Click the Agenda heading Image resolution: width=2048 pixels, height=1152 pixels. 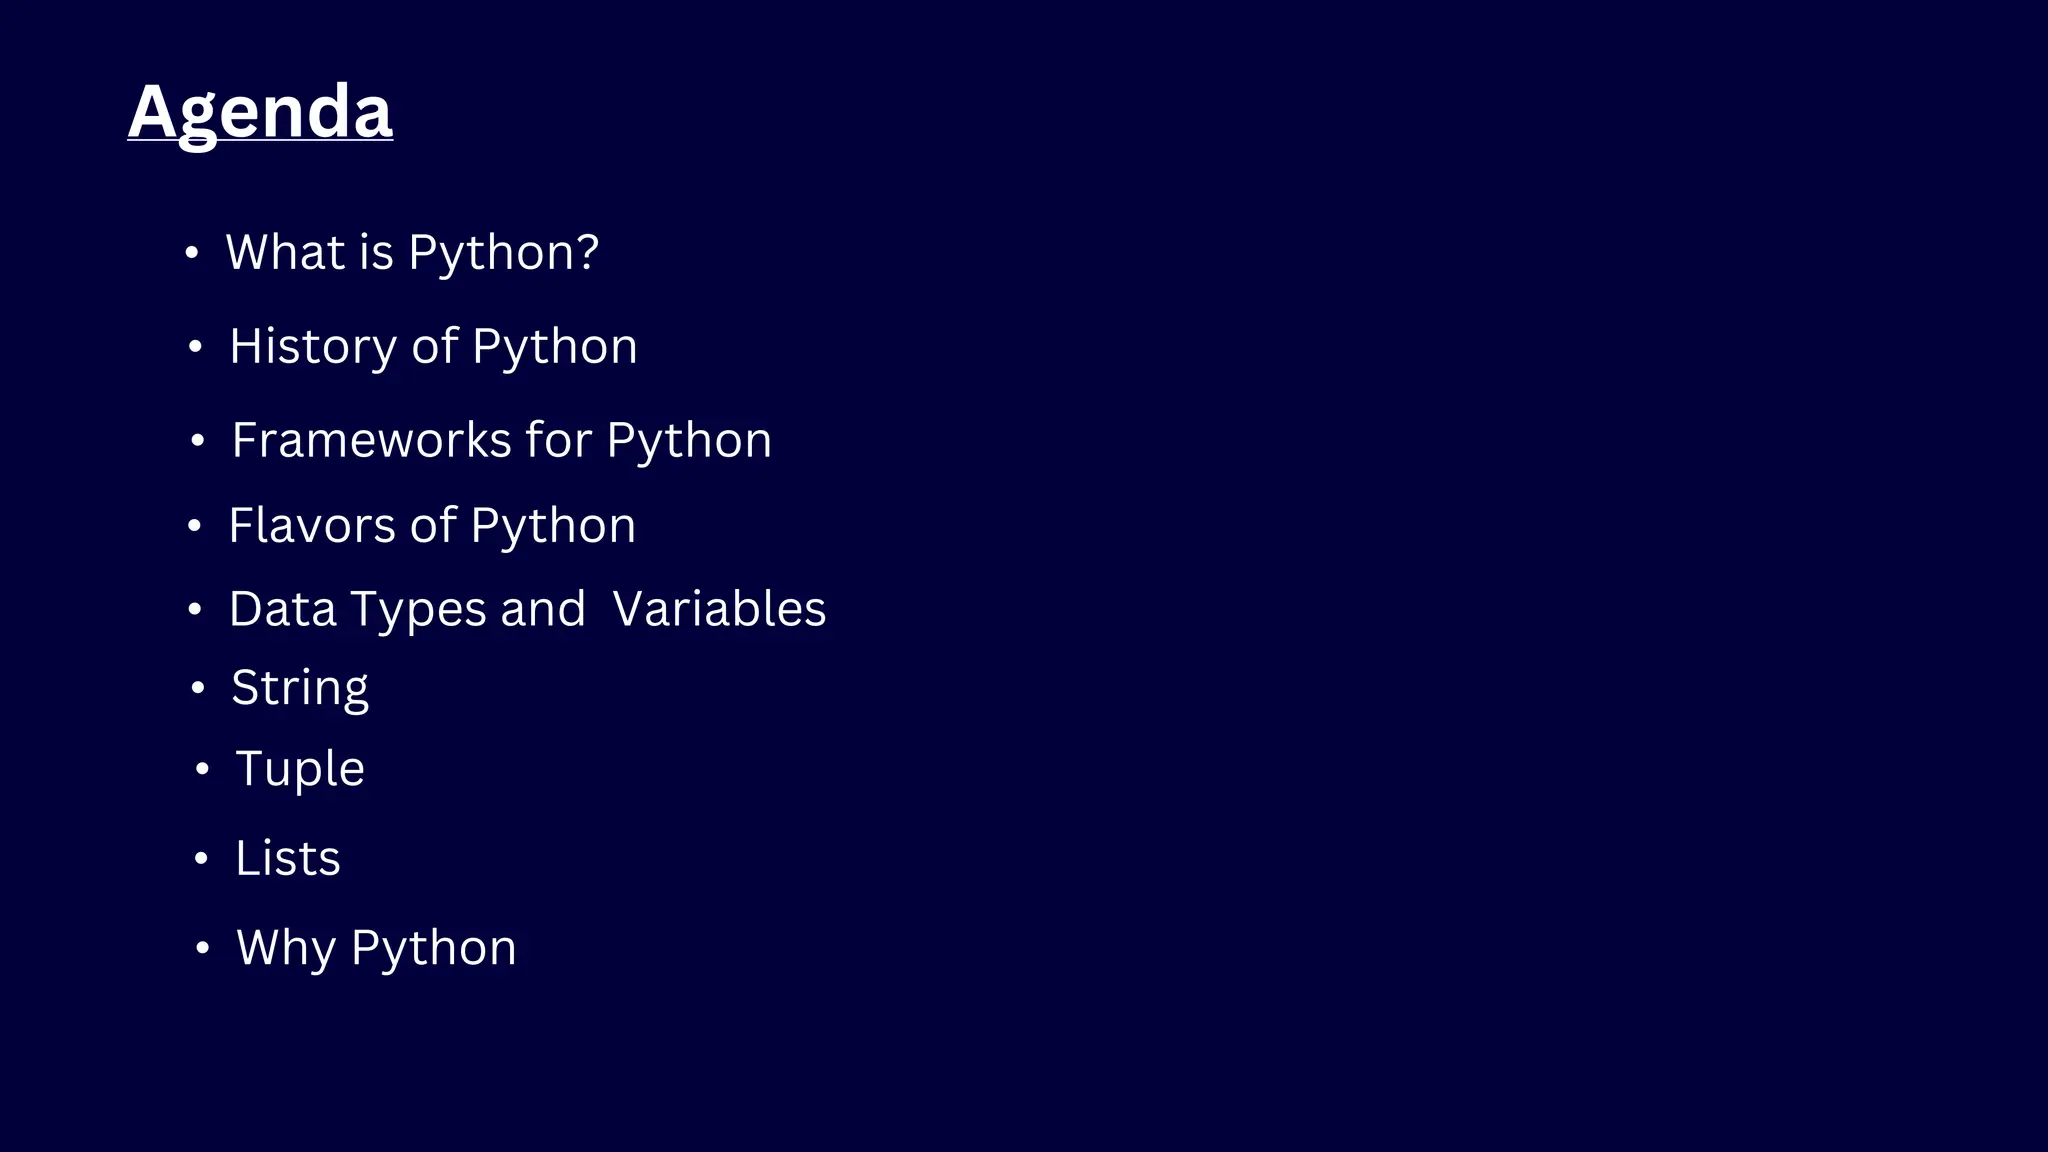[x=260, y=112]
